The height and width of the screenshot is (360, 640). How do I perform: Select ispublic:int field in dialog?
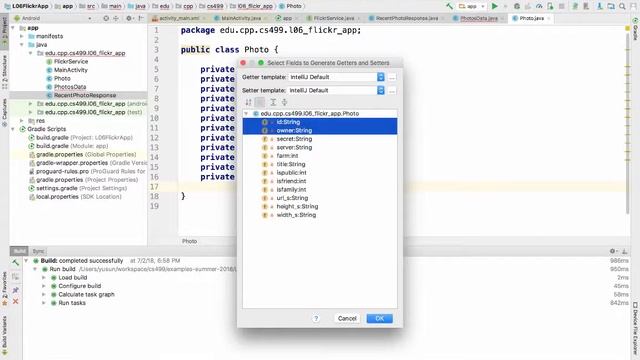point(320,173)
